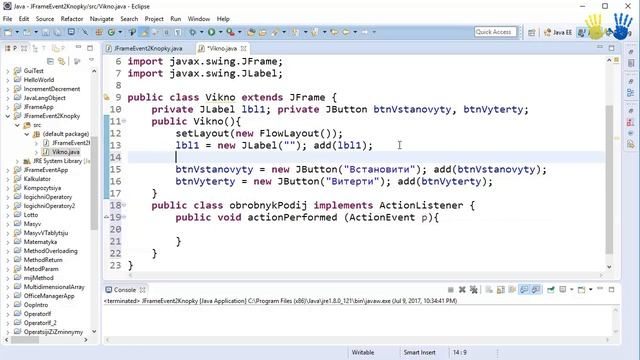Click the Console tab
This screenshot has width=640, height=360.
coord(124,290)
